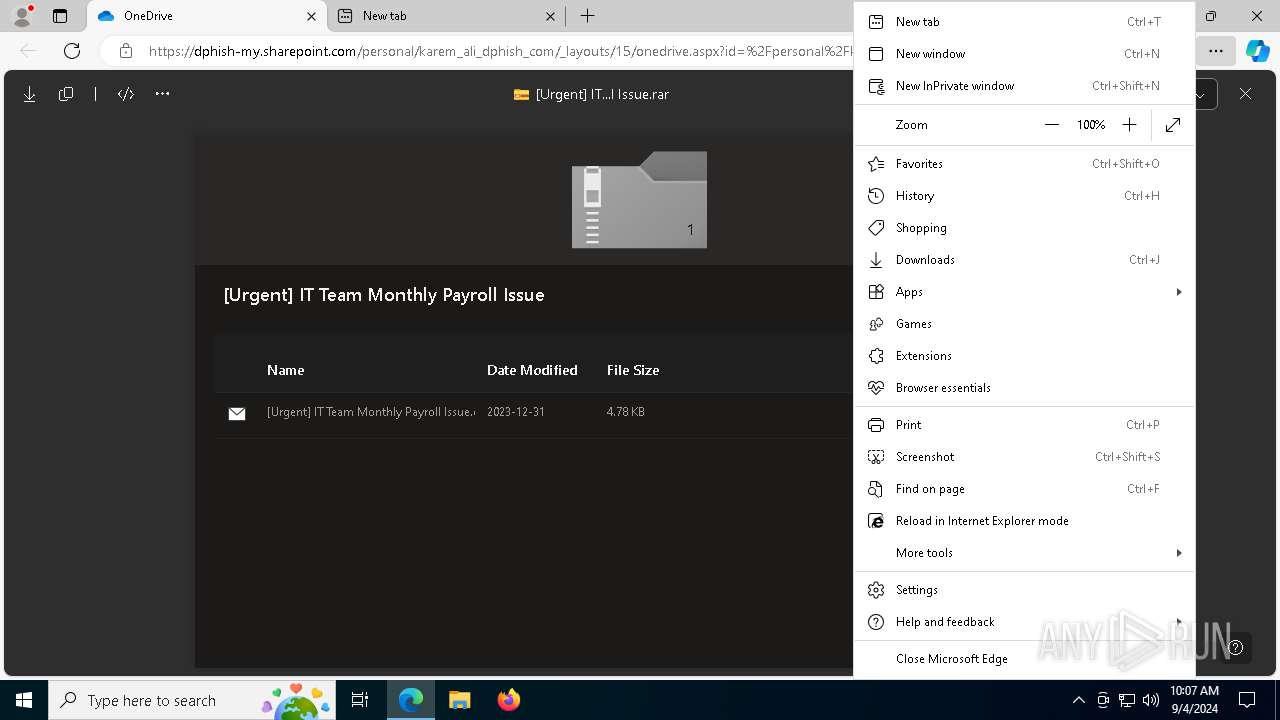Open Favorites from Edge menu
The height and width of the screenshot is (720, 1280).
click(x=1024, y=164)
